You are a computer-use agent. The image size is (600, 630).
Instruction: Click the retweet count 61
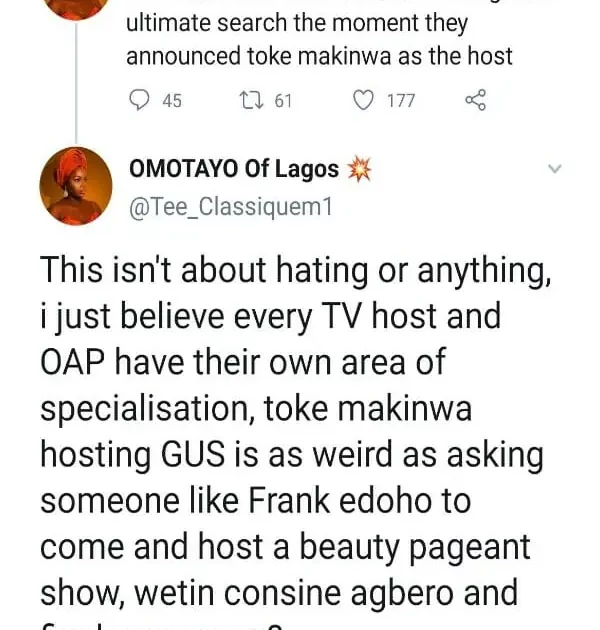283,100
